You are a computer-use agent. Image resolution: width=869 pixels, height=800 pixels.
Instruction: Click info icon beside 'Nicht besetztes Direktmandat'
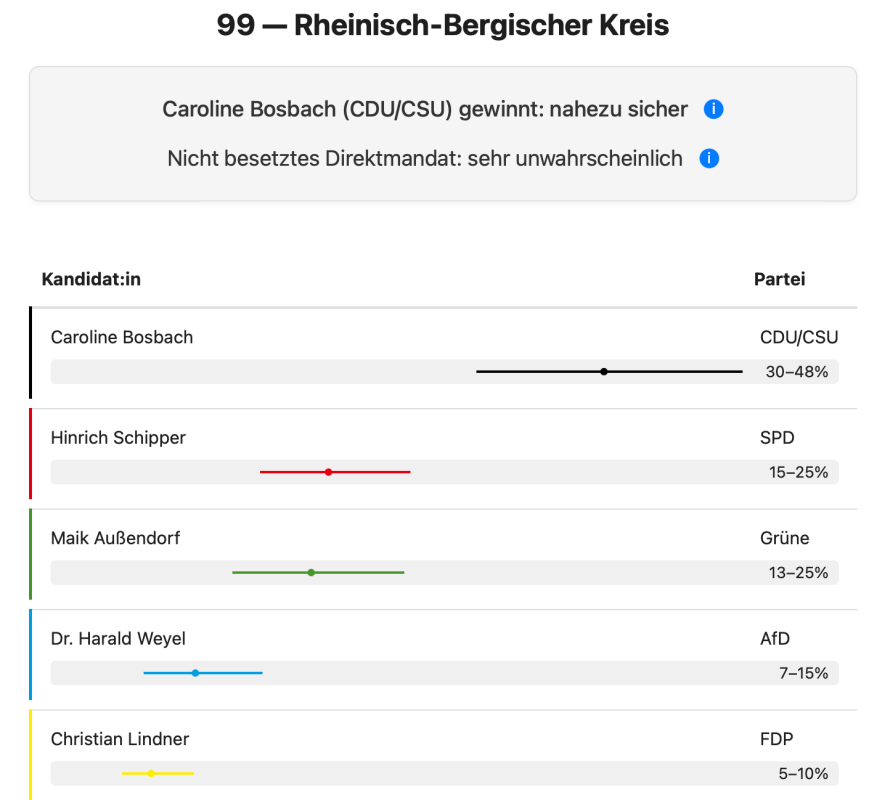pyautogui.click(x=709, y=158)
